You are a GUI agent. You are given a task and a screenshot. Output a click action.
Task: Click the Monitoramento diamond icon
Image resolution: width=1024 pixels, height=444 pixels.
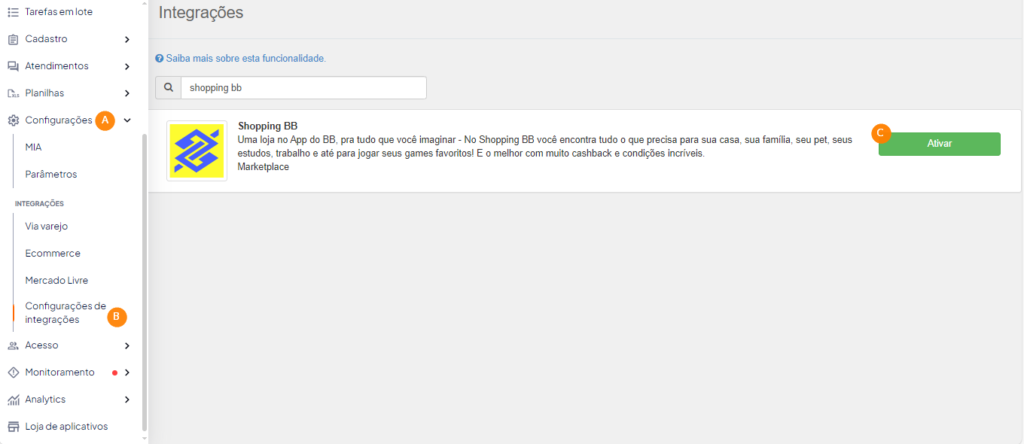pyautogui.click(x=12, y=372)
